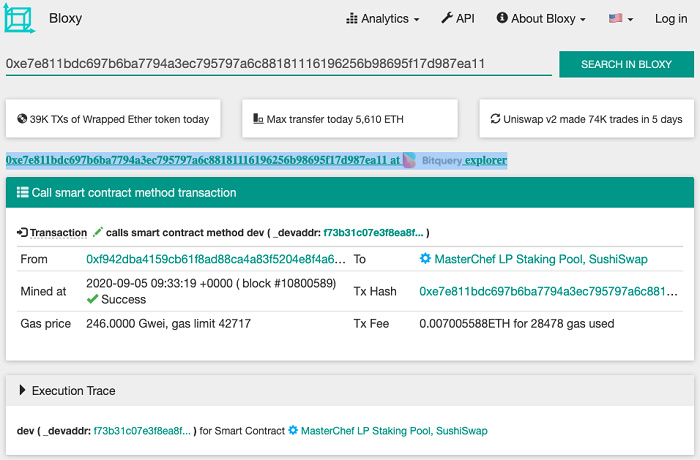Click the Analytics bar chart icon
This screenshot has width=700, height=460.
point(352,18)
